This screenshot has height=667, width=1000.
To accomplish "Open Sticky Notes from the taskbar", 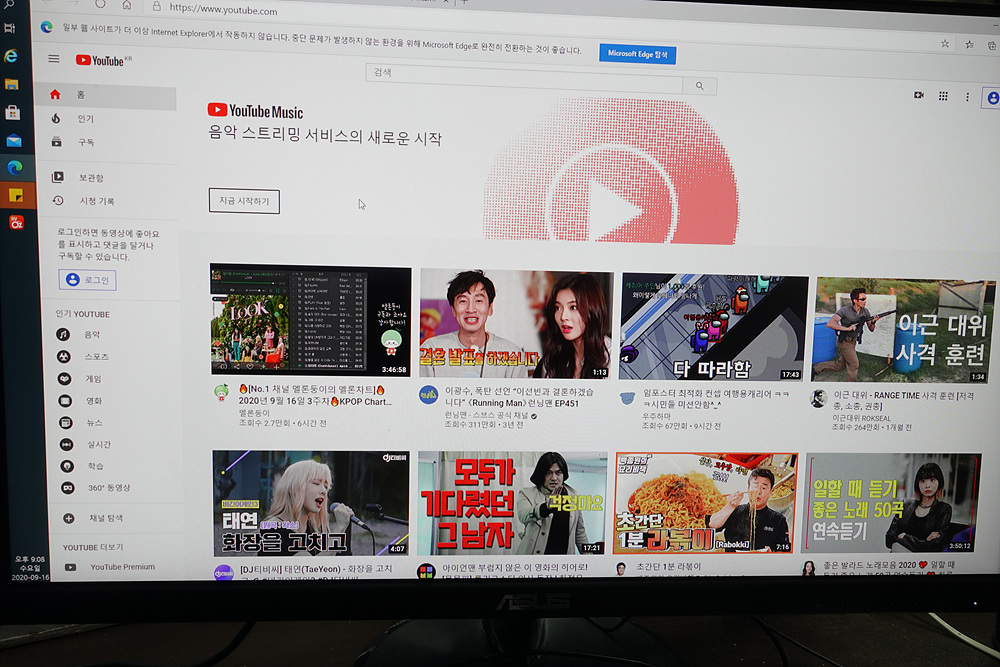I will (16, 194).
